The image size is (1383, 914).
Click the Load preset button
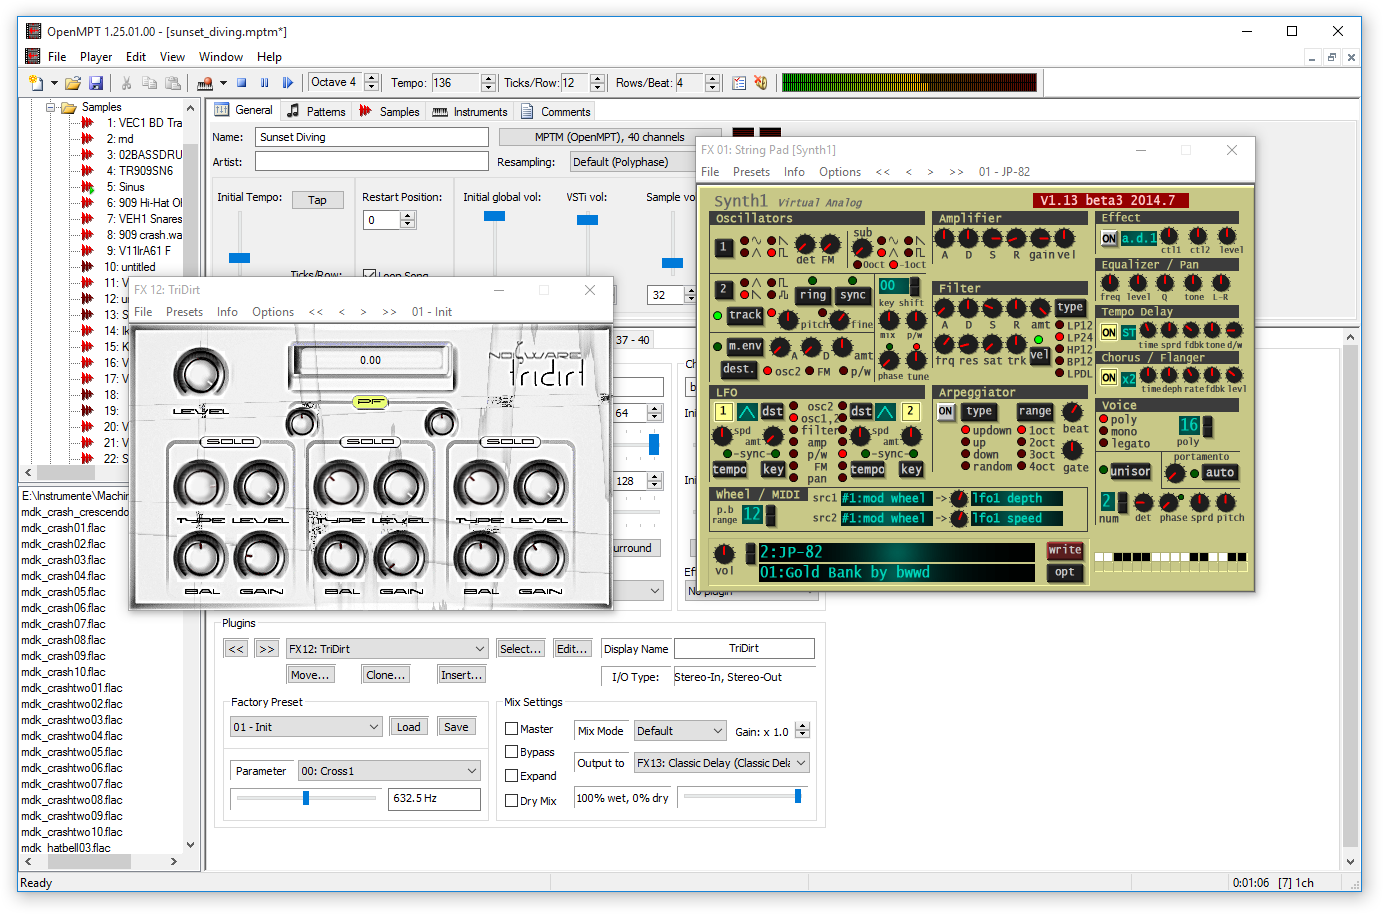[408, 727]
